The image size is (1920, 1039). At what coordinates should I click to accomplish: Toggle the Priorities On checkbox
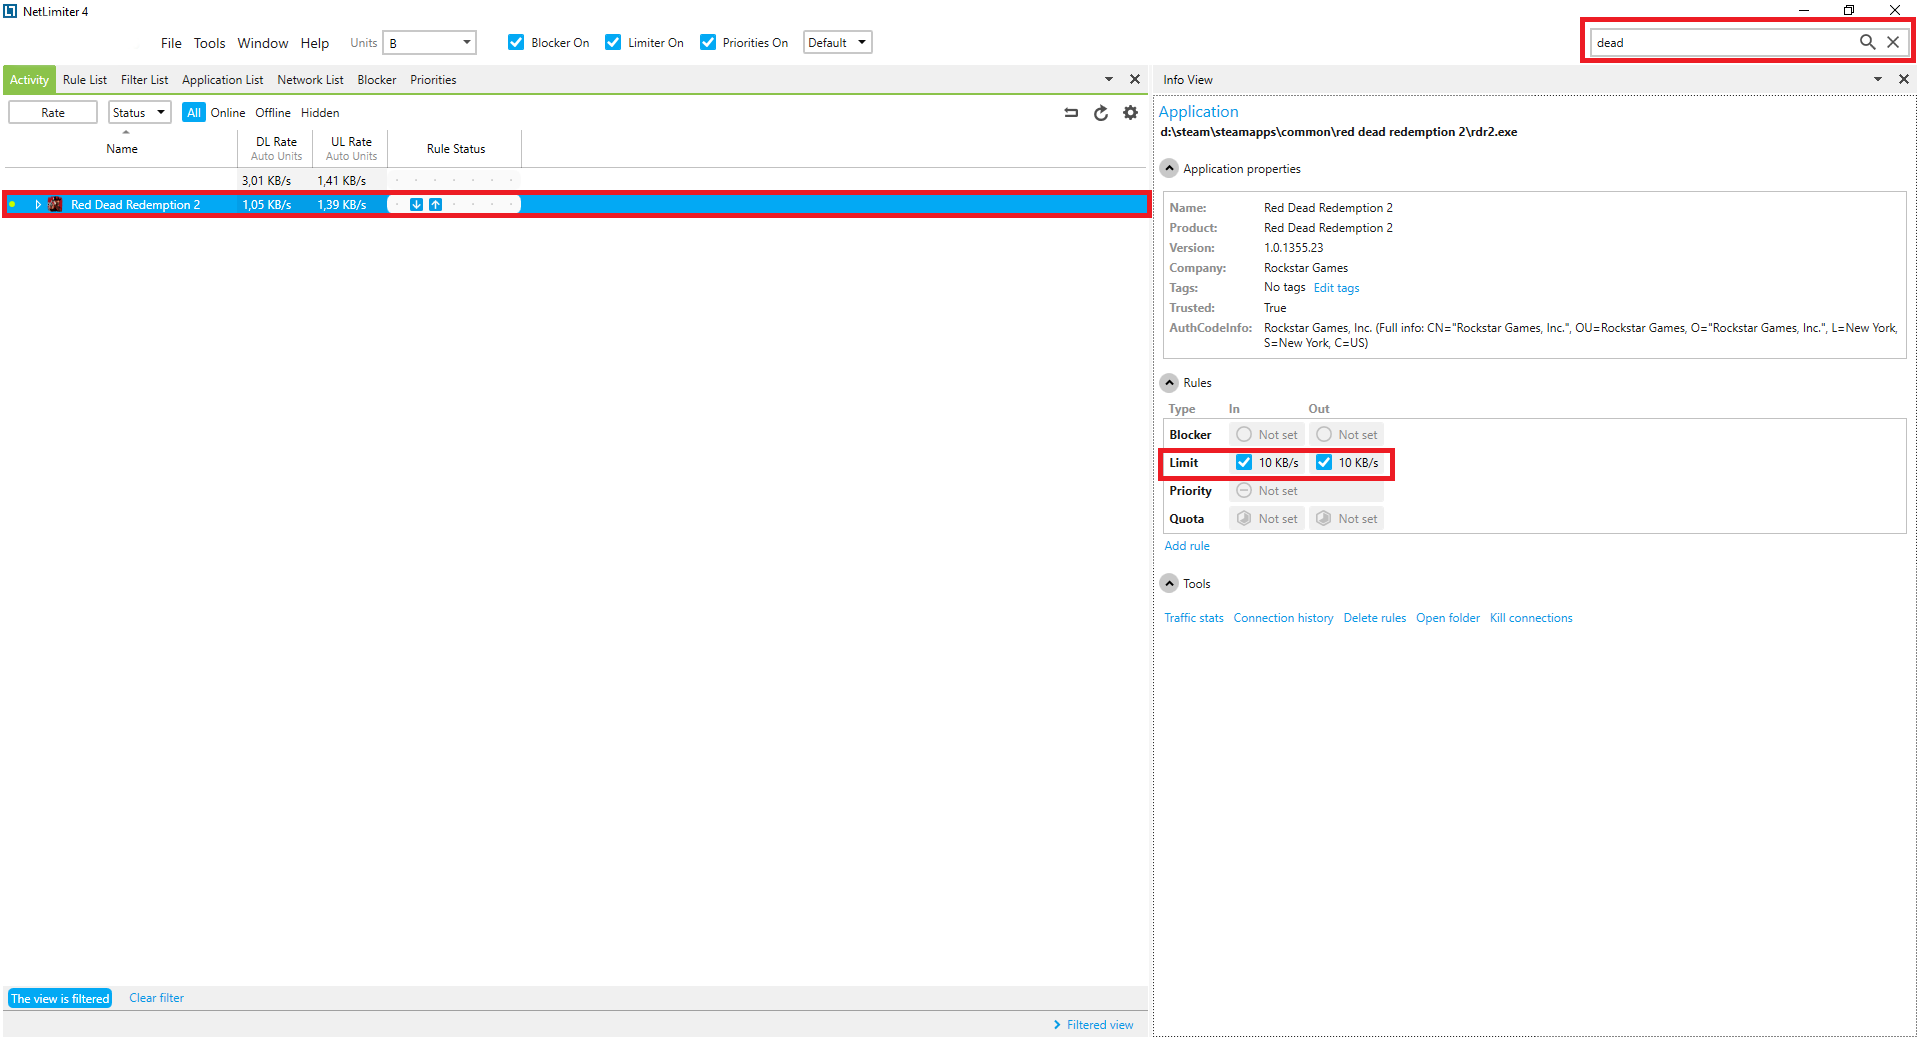(x=708, y=42)
